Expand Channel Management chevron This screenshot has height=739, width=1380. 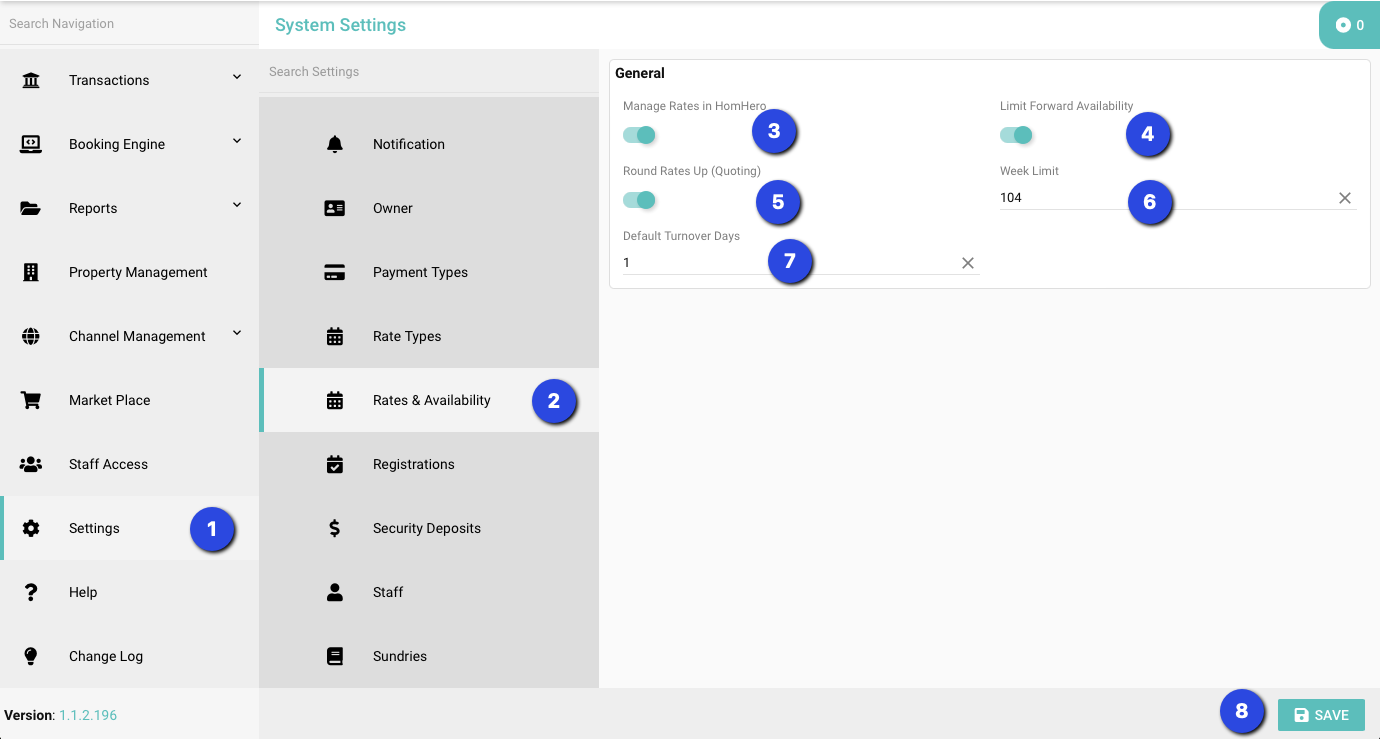[237, 333]
